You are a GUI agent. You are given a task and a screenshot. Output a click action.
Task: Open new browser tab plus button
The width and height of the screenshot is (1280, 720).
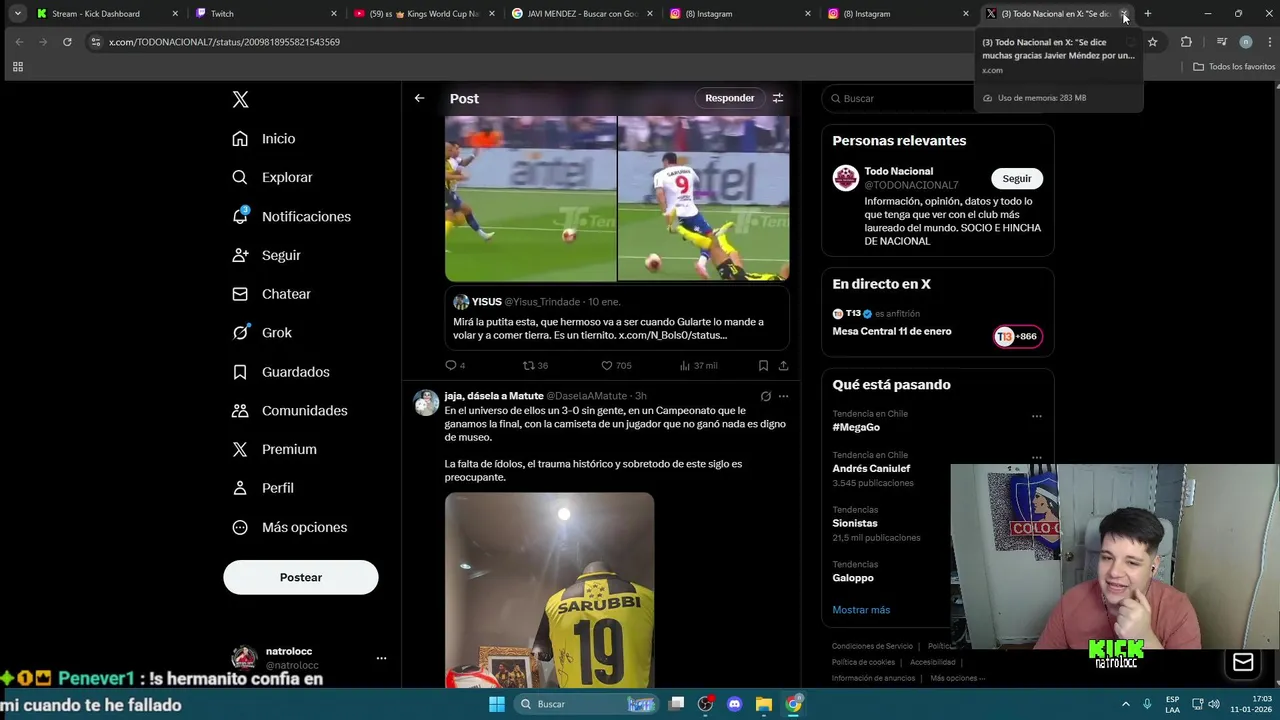(x=1147, y=14)
